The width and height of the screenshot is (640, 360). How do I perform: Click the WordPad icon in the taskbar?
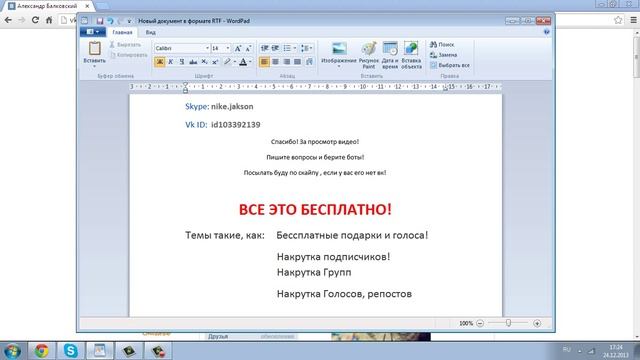[x=100, y=351]
